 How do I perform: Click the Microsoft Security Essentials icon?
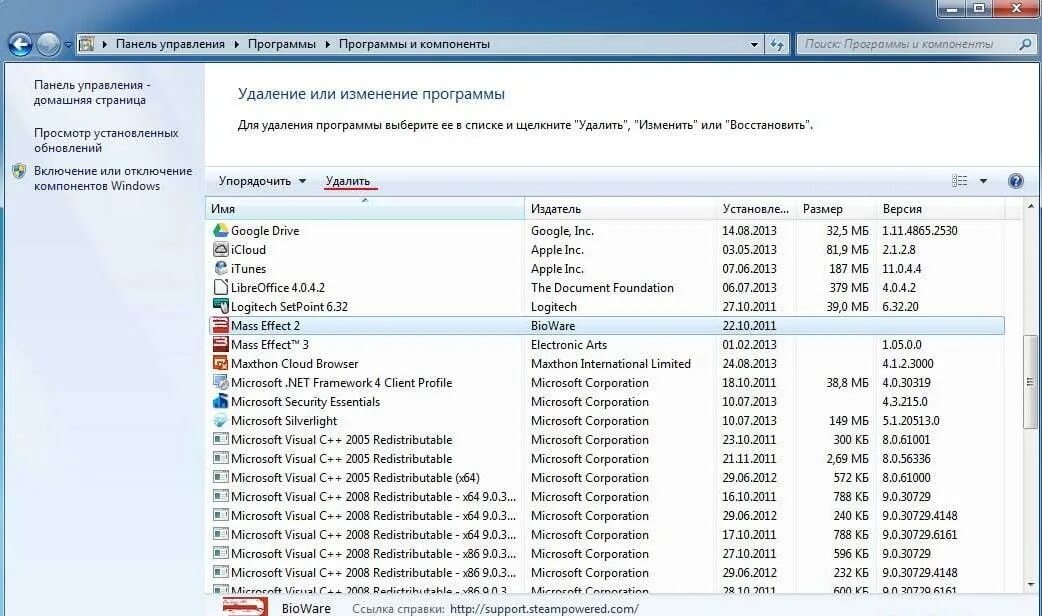coord(221,401)
